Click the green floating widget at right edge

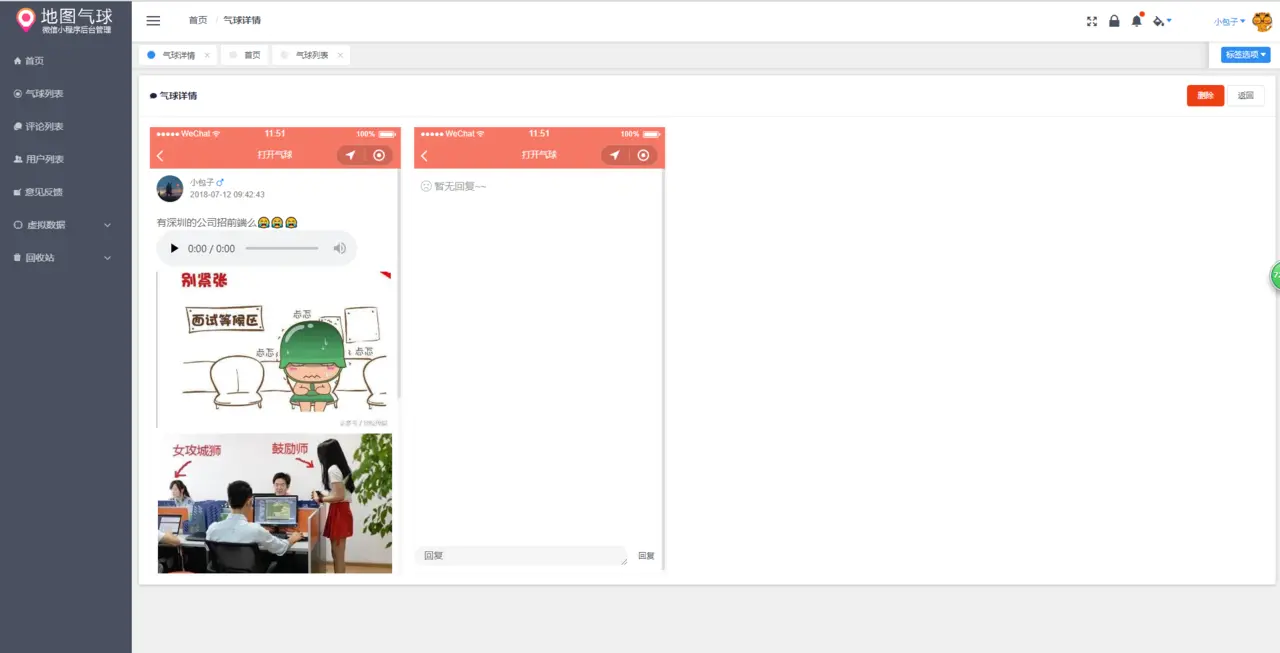point(1275,276)
